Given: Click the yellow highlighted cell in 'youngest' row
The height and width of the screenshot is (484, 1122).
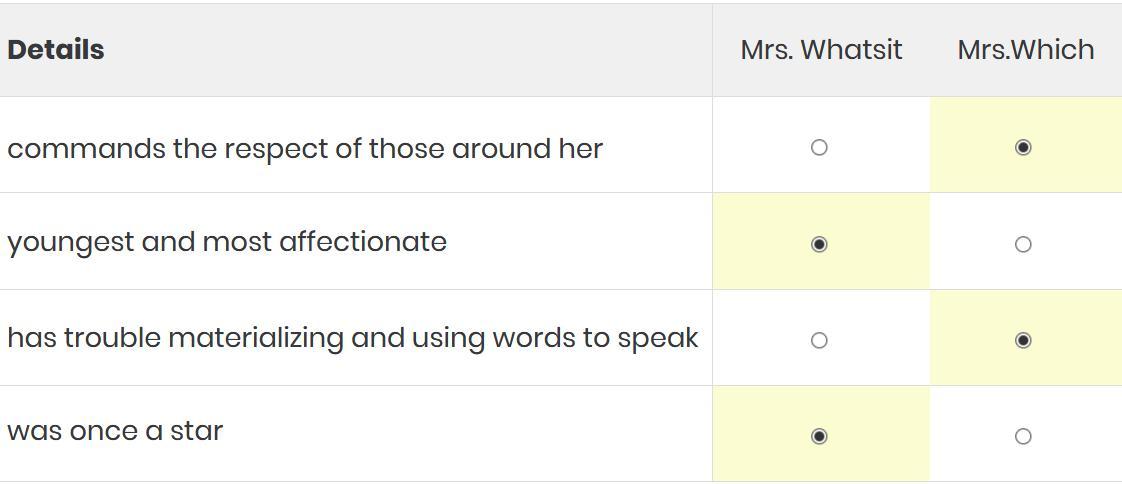Looking at the screenshot, I should [x=821, y=241].
